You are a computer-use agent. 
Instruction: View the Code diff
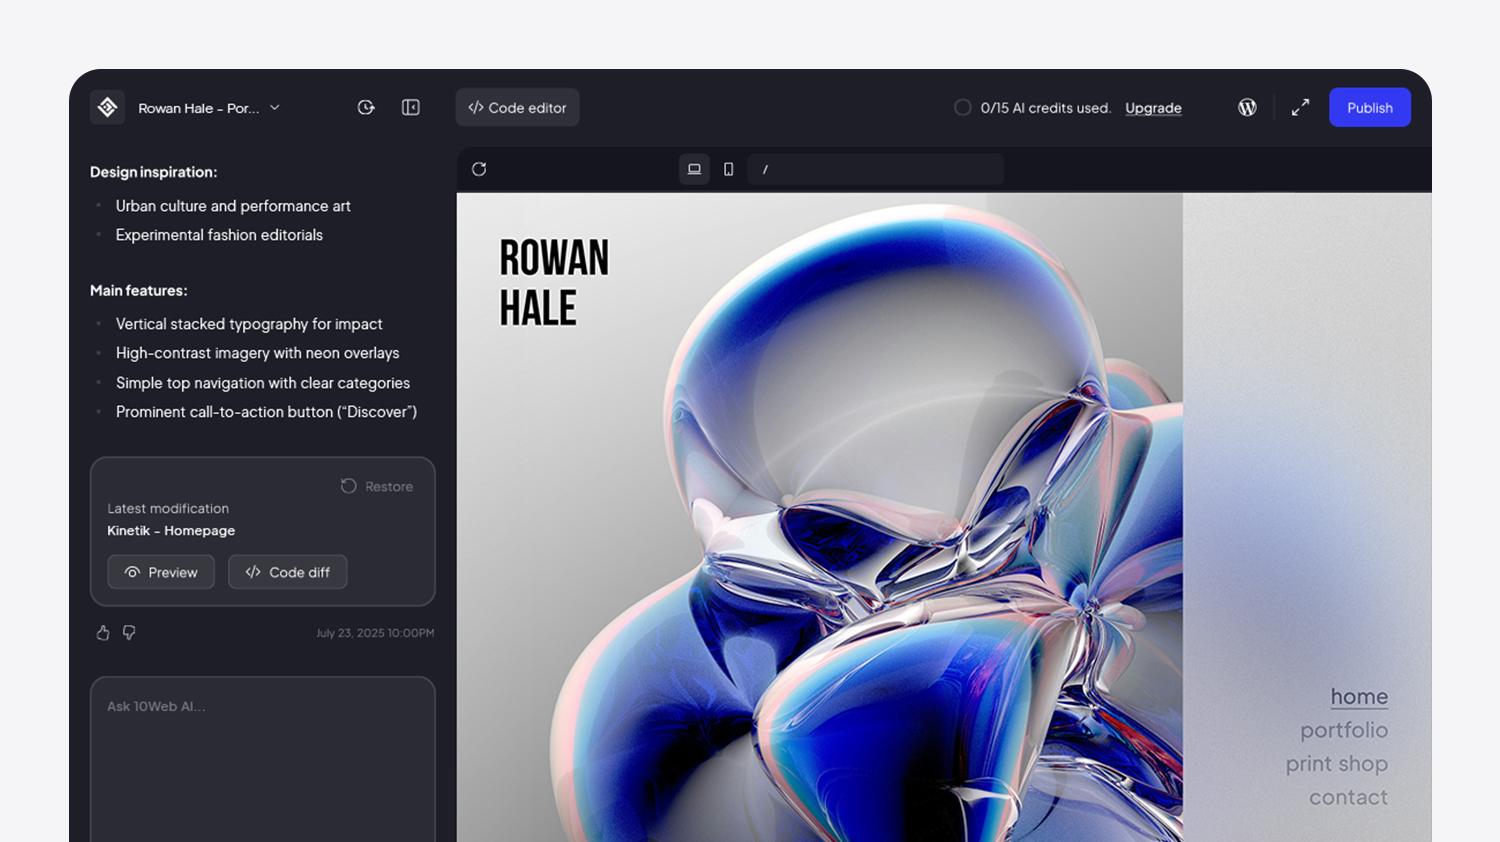pyautogui.click(x=288, y=572)
